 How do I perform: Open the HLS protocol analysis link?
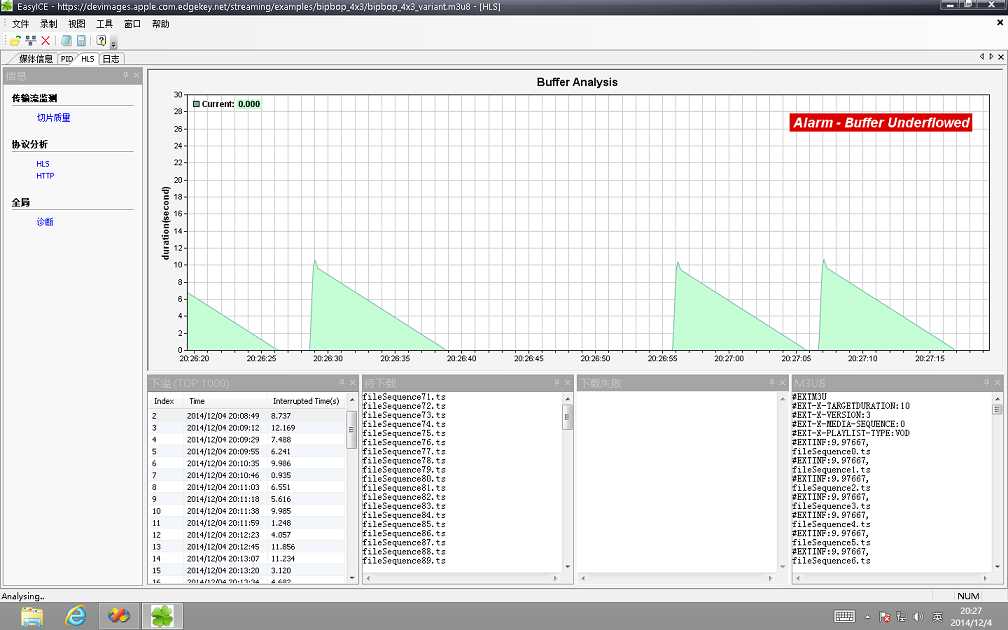(x=42, y=164)
